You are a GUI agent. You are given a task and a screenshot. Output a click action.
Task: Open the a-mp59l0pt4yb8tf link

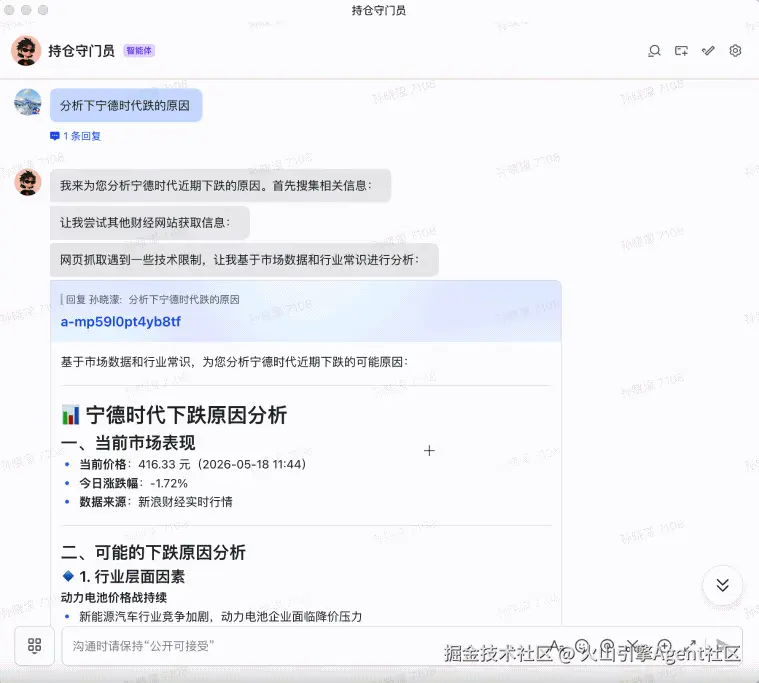[121, 322]
